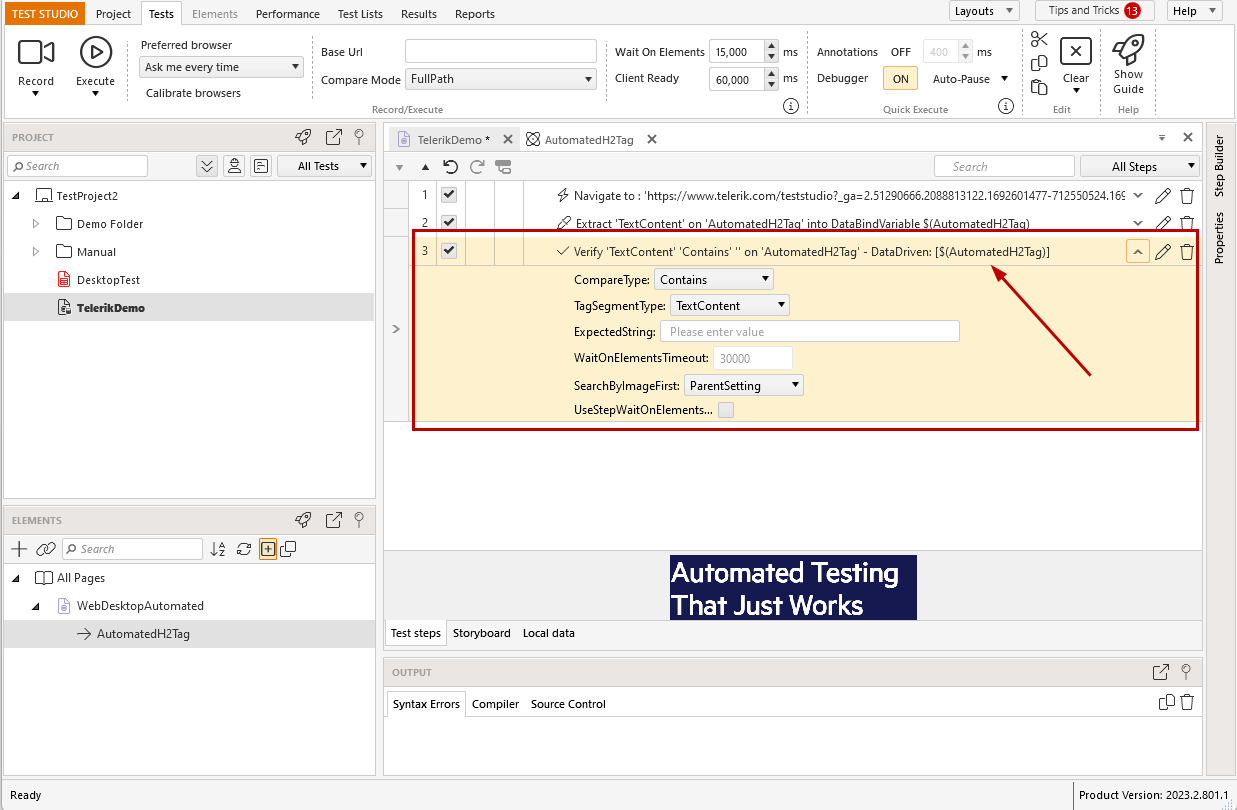Click the scissors Cut icon
The height and width of the screenshot is (810, 1237).
(x=1039, y=40)
